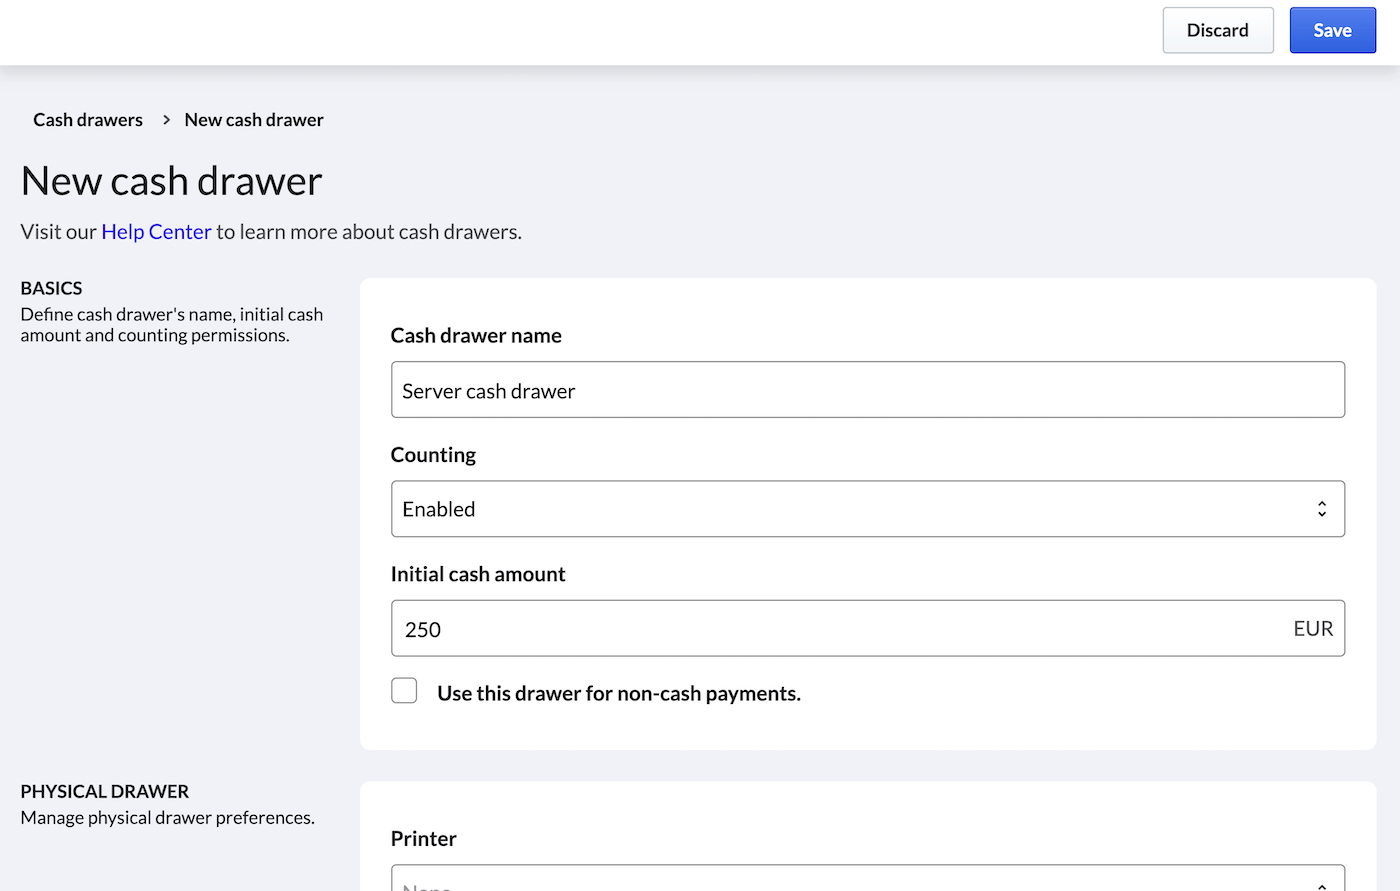Discard the new cash drawer changes
The image size is (1400, 891).
1217,30
